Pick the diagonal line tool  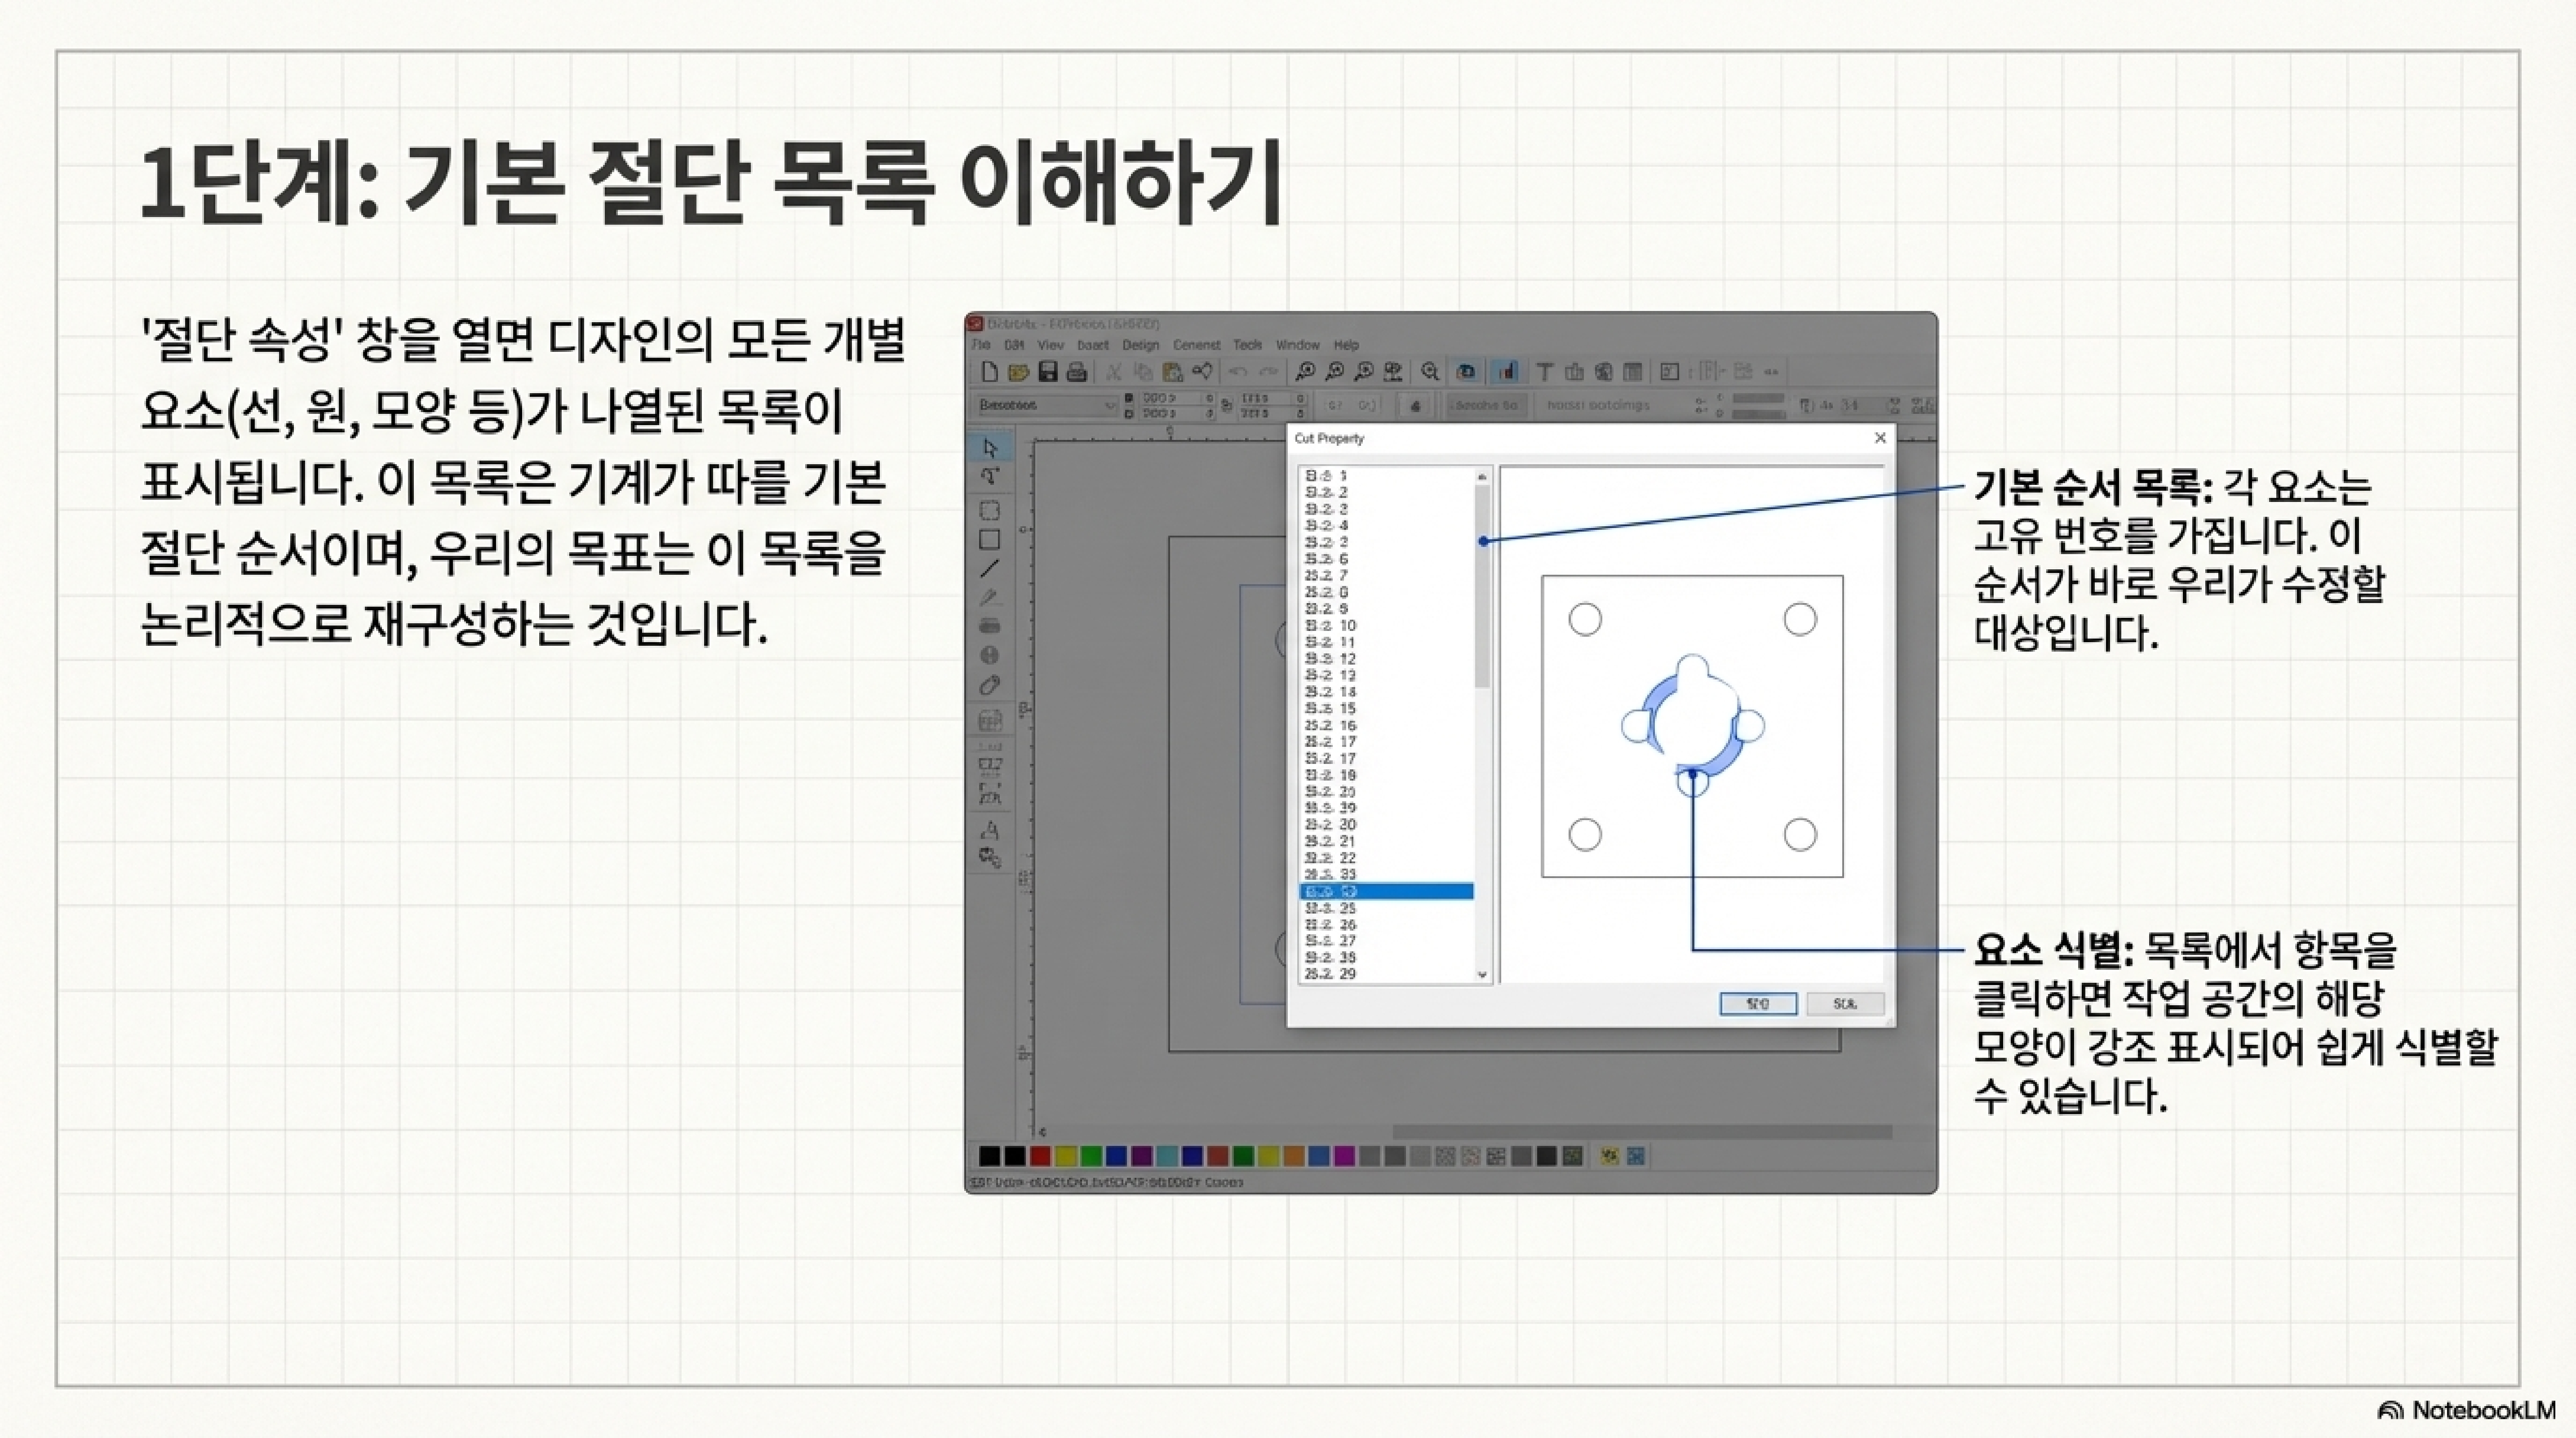(x=990, y=569)
